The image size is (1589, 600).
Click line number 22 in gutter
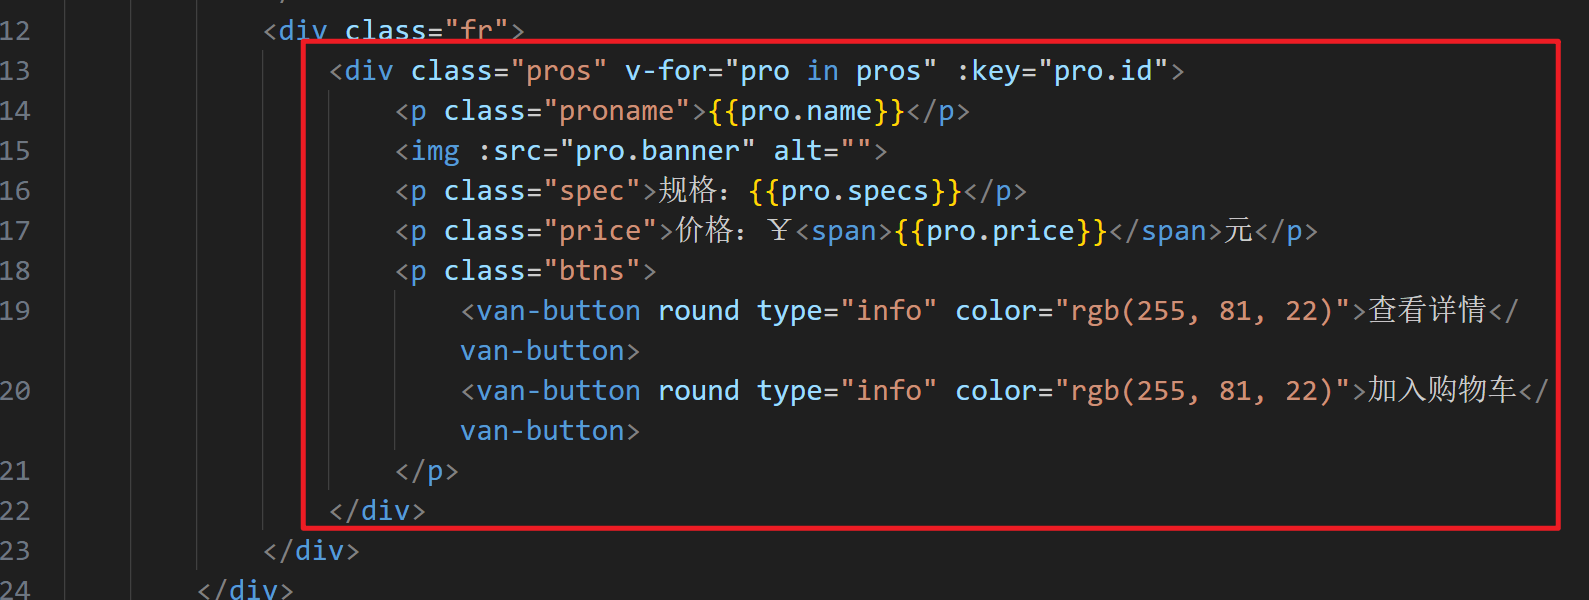15,511
